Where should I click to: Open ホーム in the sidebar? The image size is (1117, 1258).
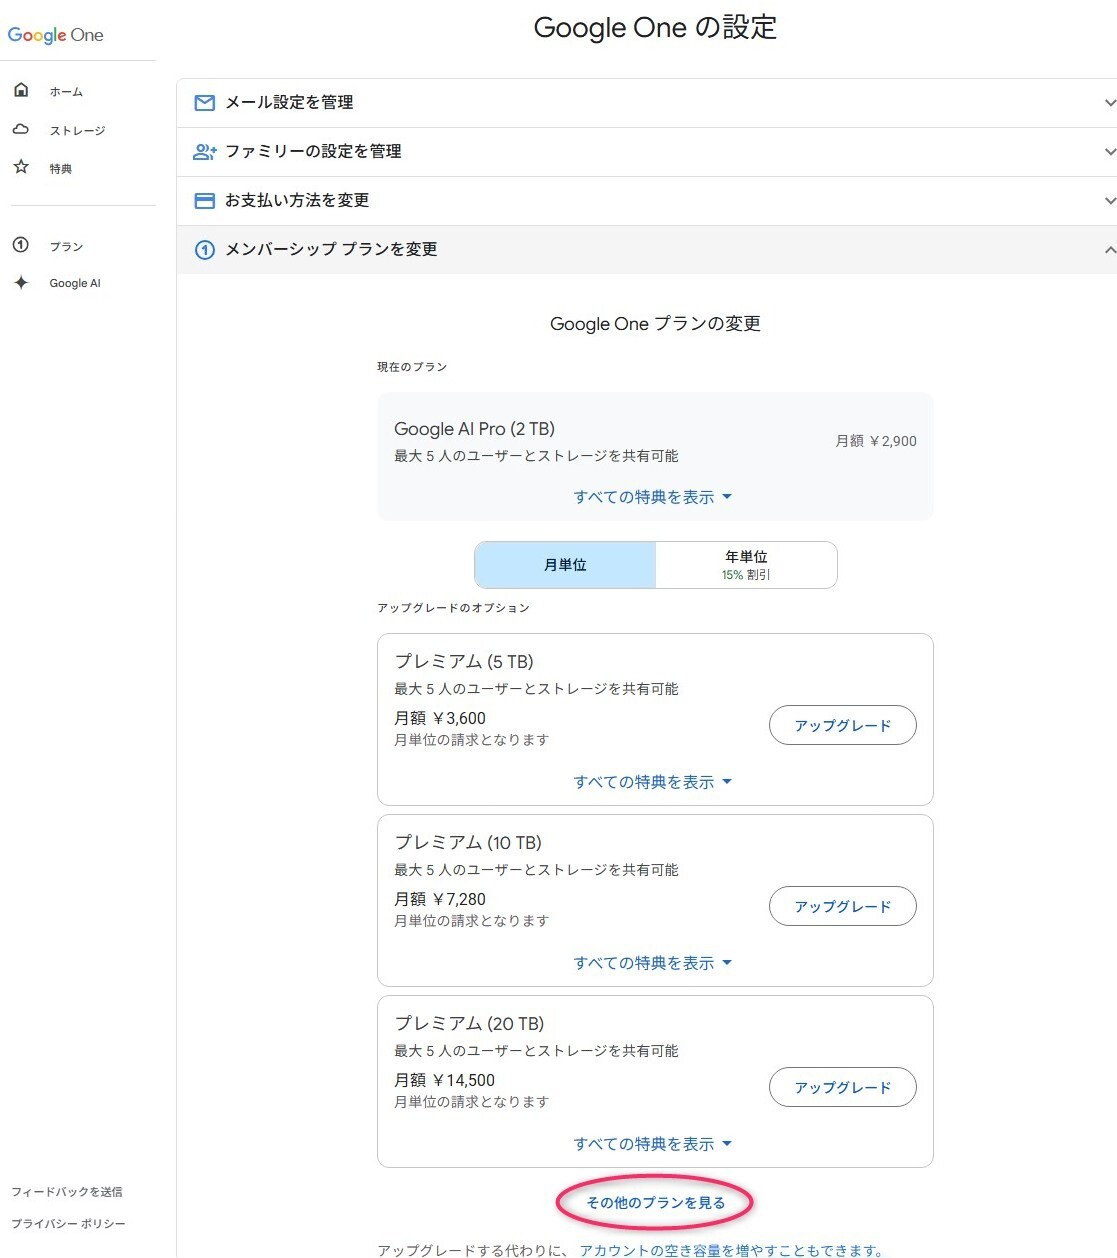click(66, 92)
